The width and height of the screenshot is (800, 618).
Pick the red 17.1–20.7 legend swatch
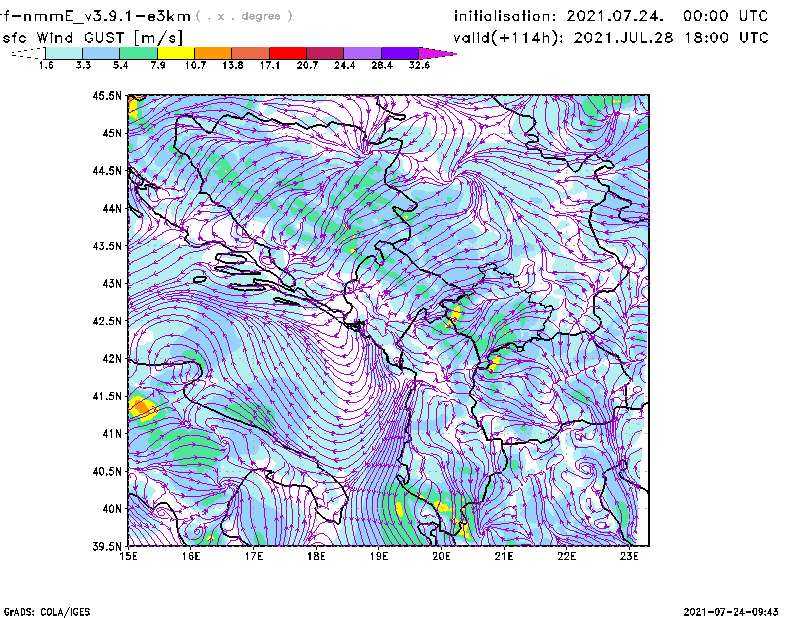pyautogui.click(x=288, y=53)
